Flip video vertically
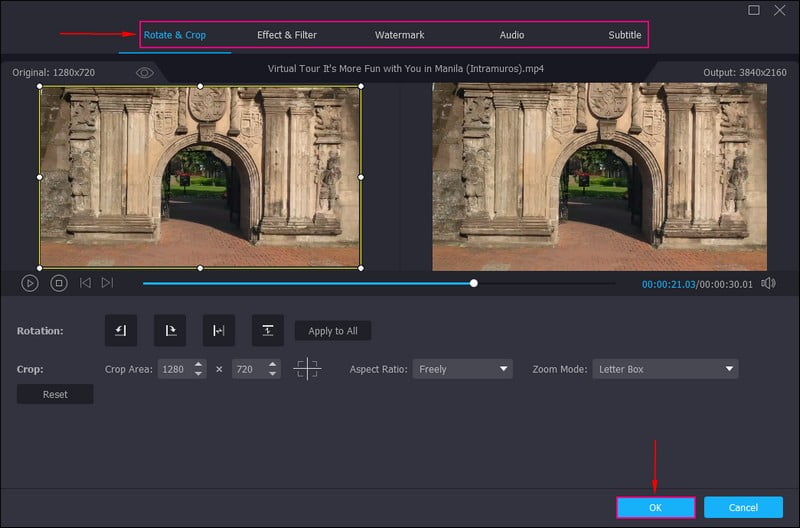The width and height of the screenshot is (800, 528). (x=267, y=331)
